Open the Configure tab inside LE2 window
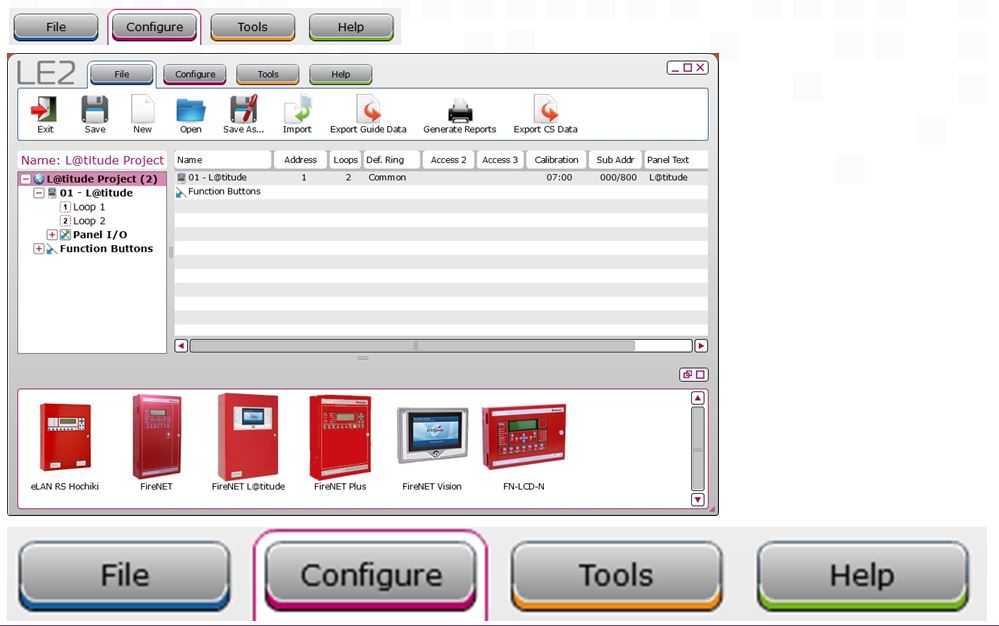This screenshot has width=999, height=626. 195,74
